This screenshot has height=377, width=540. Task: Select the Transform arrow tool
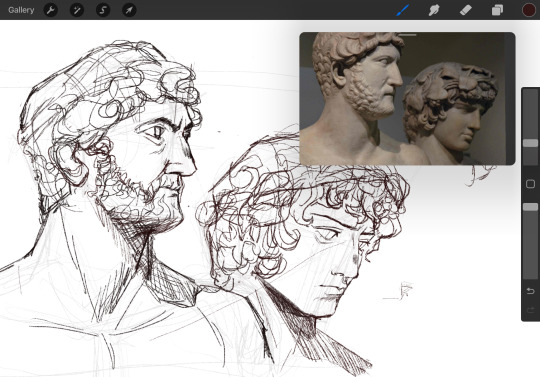point(129,10)
